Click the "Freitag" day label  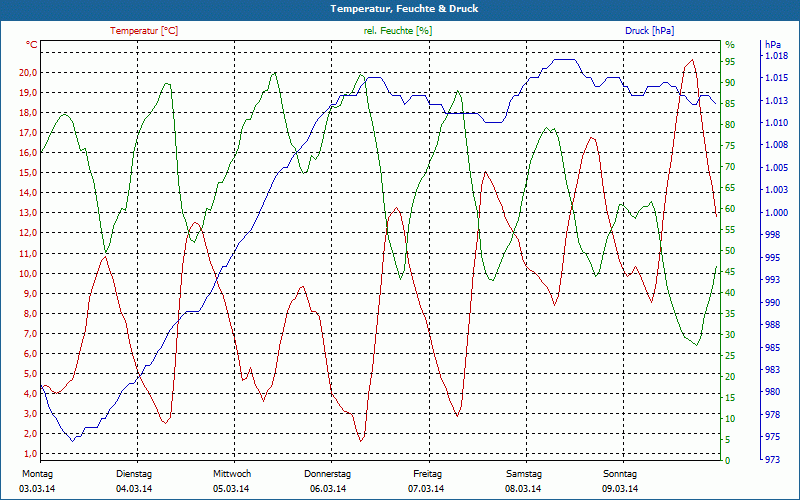pos(428,474)
